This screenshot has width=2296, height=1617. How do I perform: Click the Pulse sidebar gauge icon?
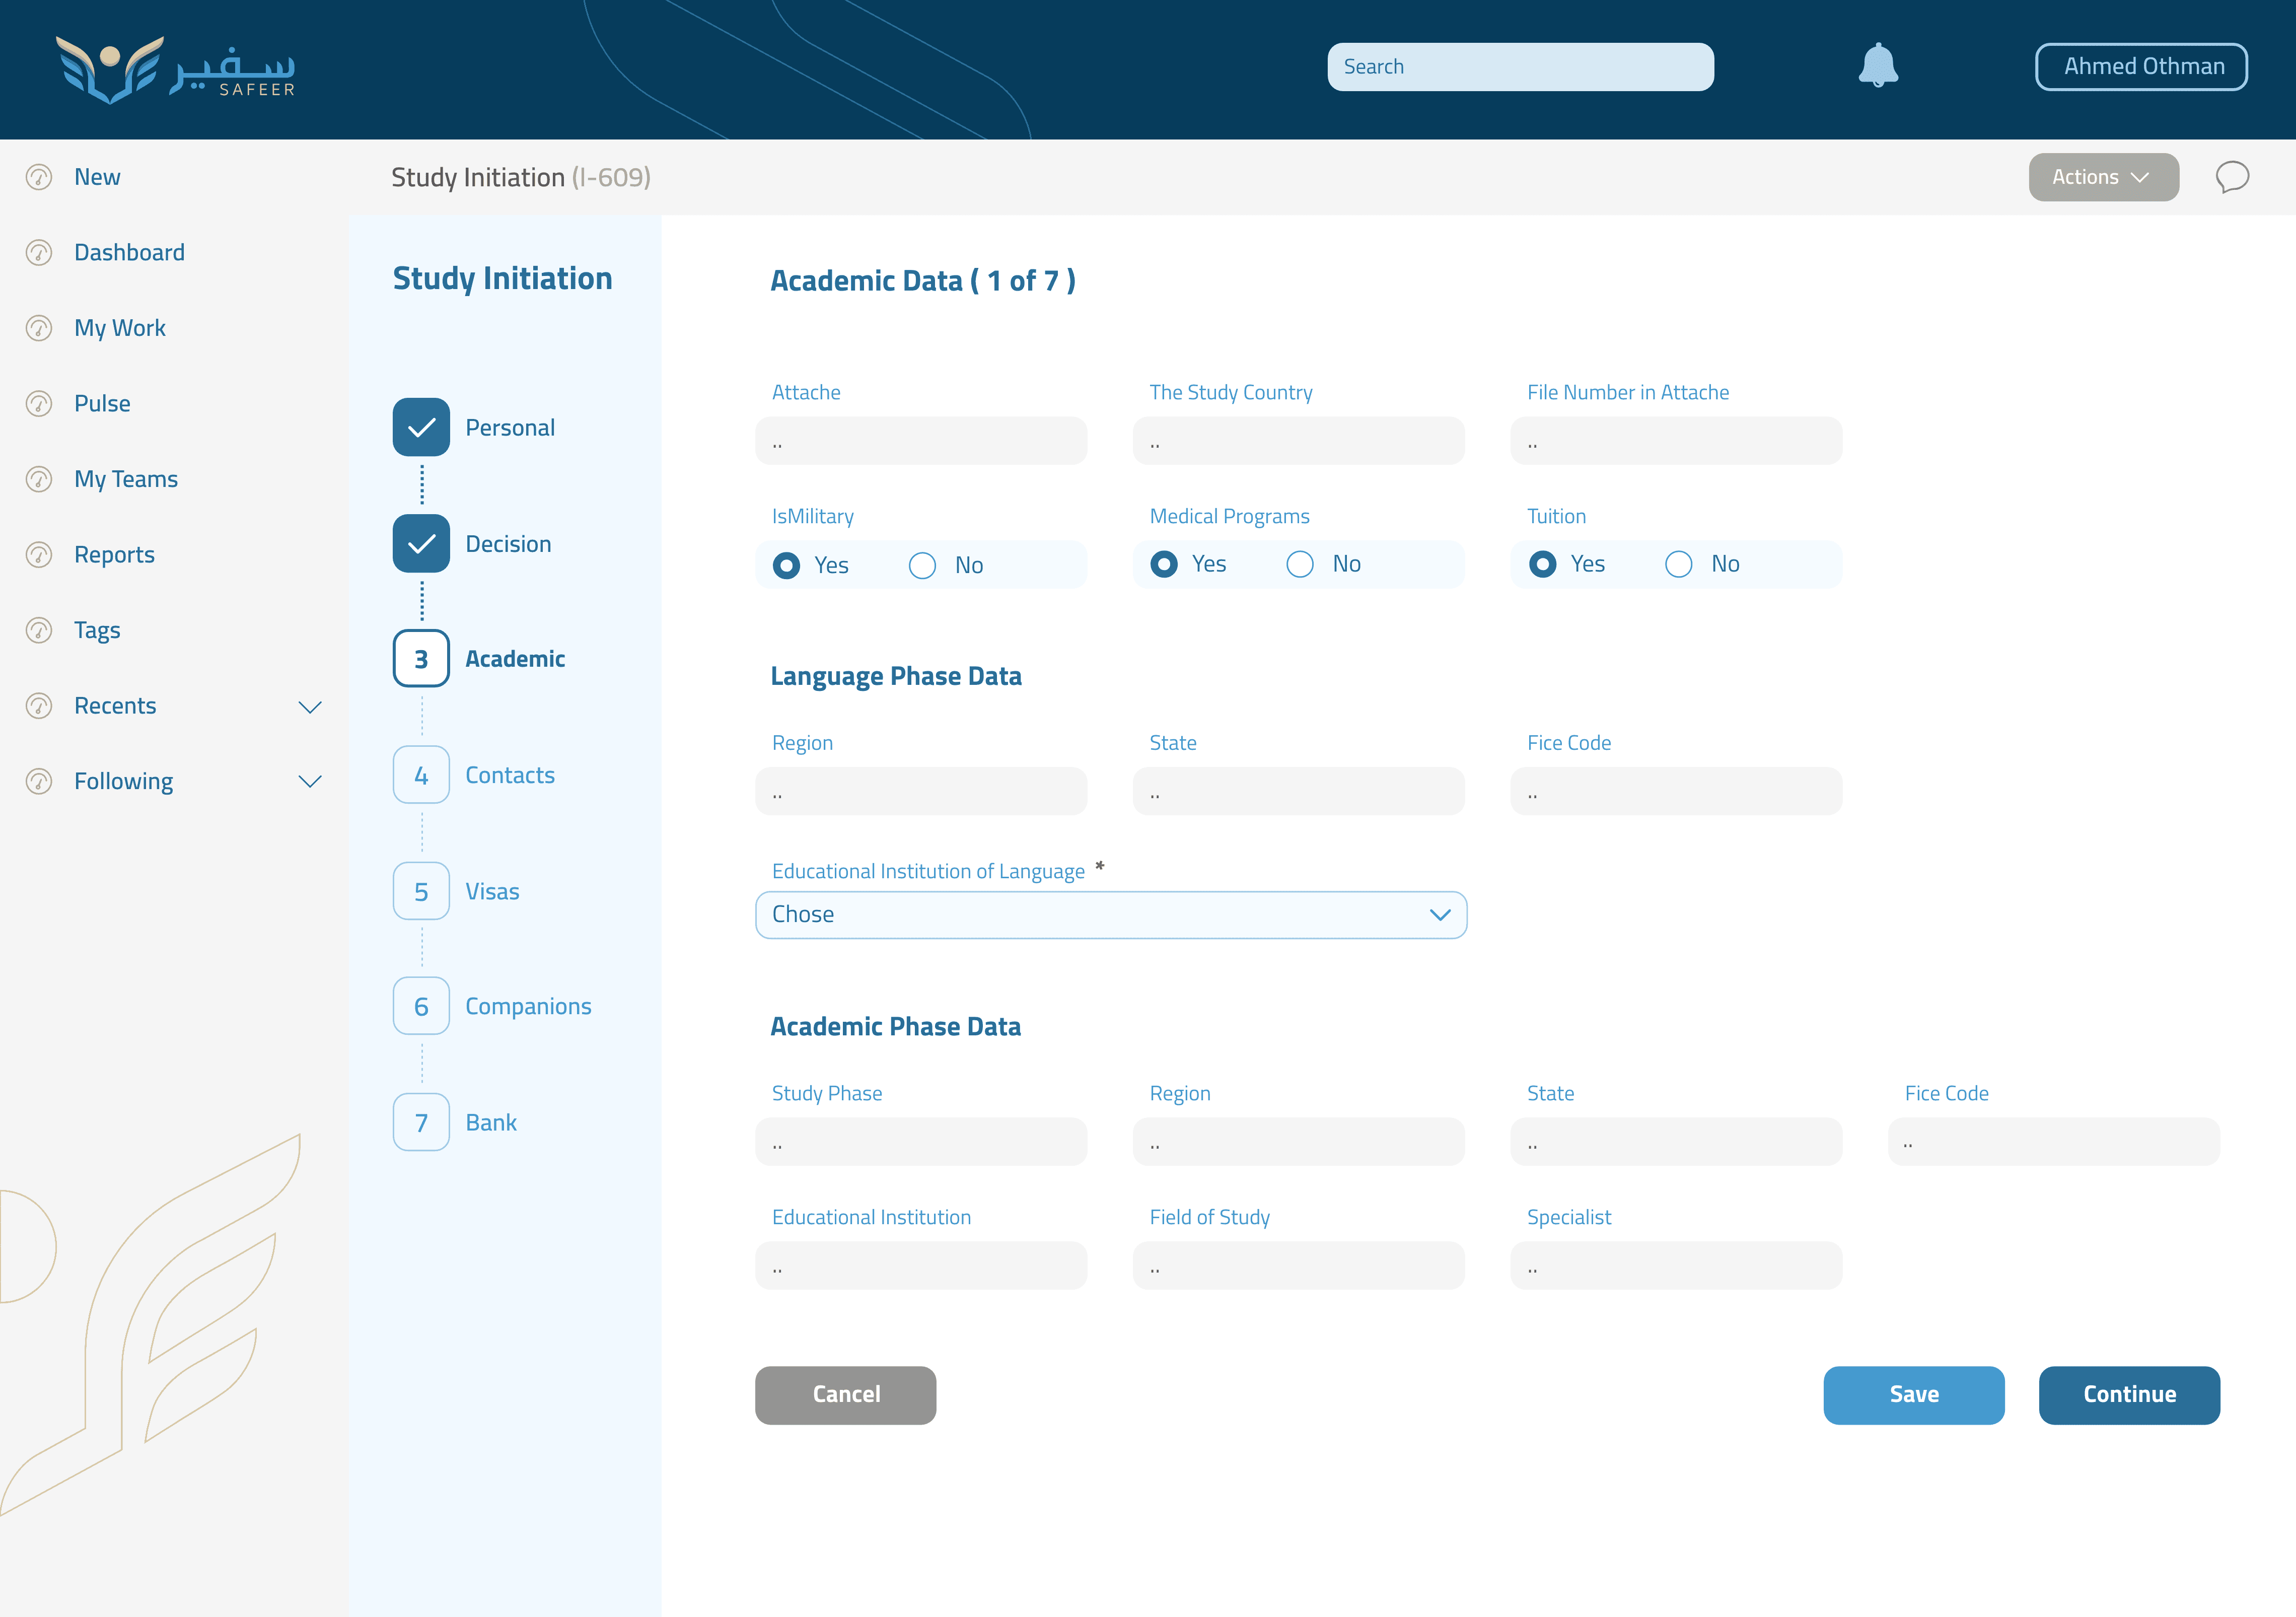tap(39, 404)
